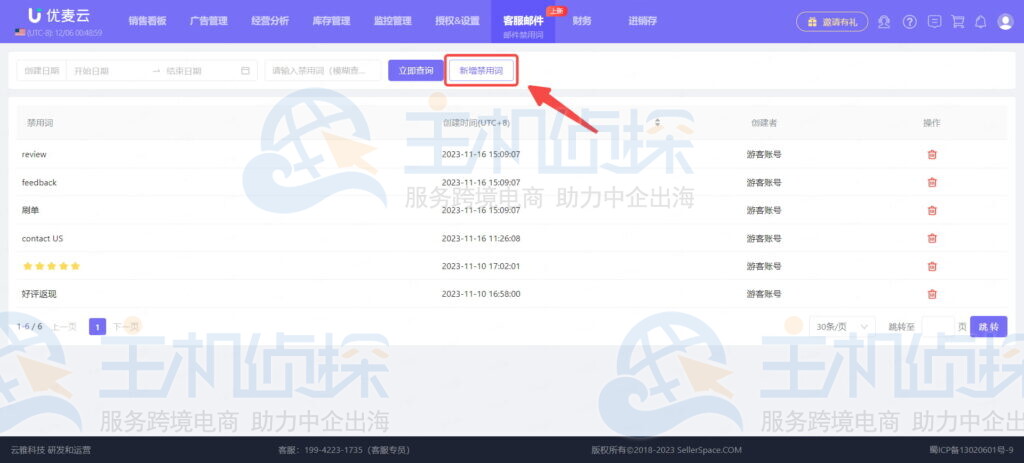Open the 库存管理 menu
The height and width of the screenshot is (463, 1024).
pyautogui.click(x=332, y=21)
